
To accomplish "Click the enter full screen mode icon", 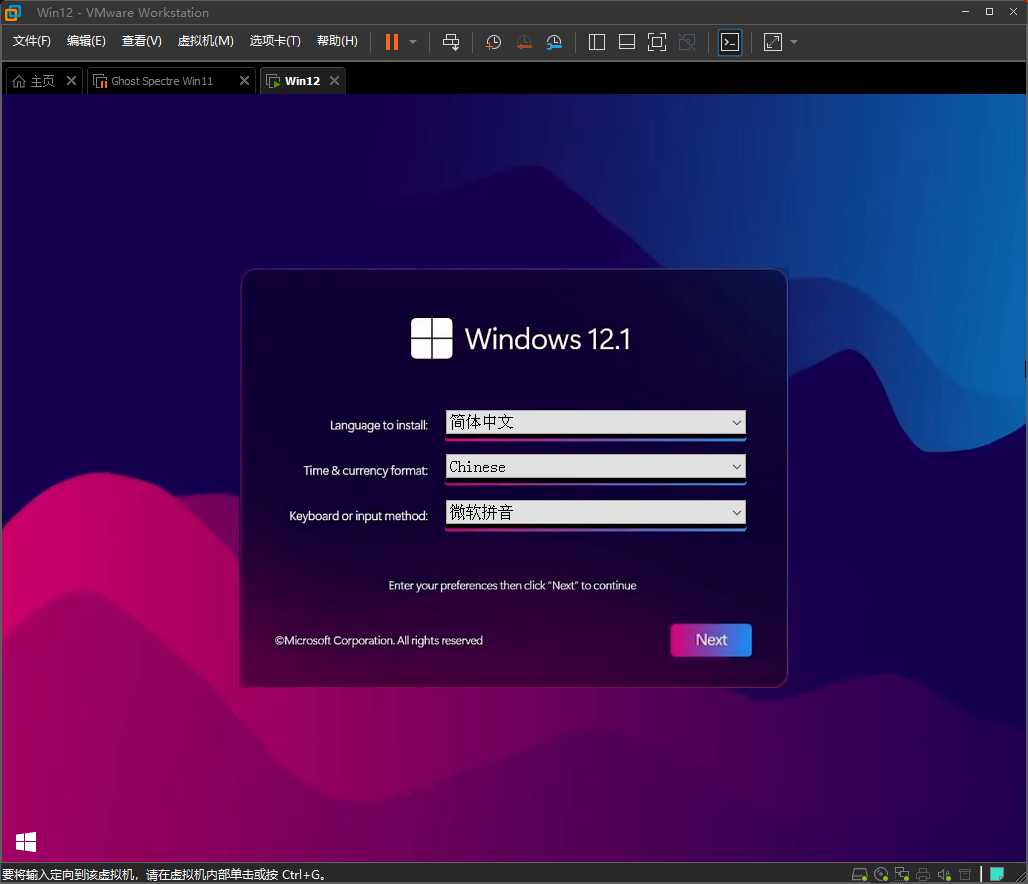I will [x=656, y=42].
